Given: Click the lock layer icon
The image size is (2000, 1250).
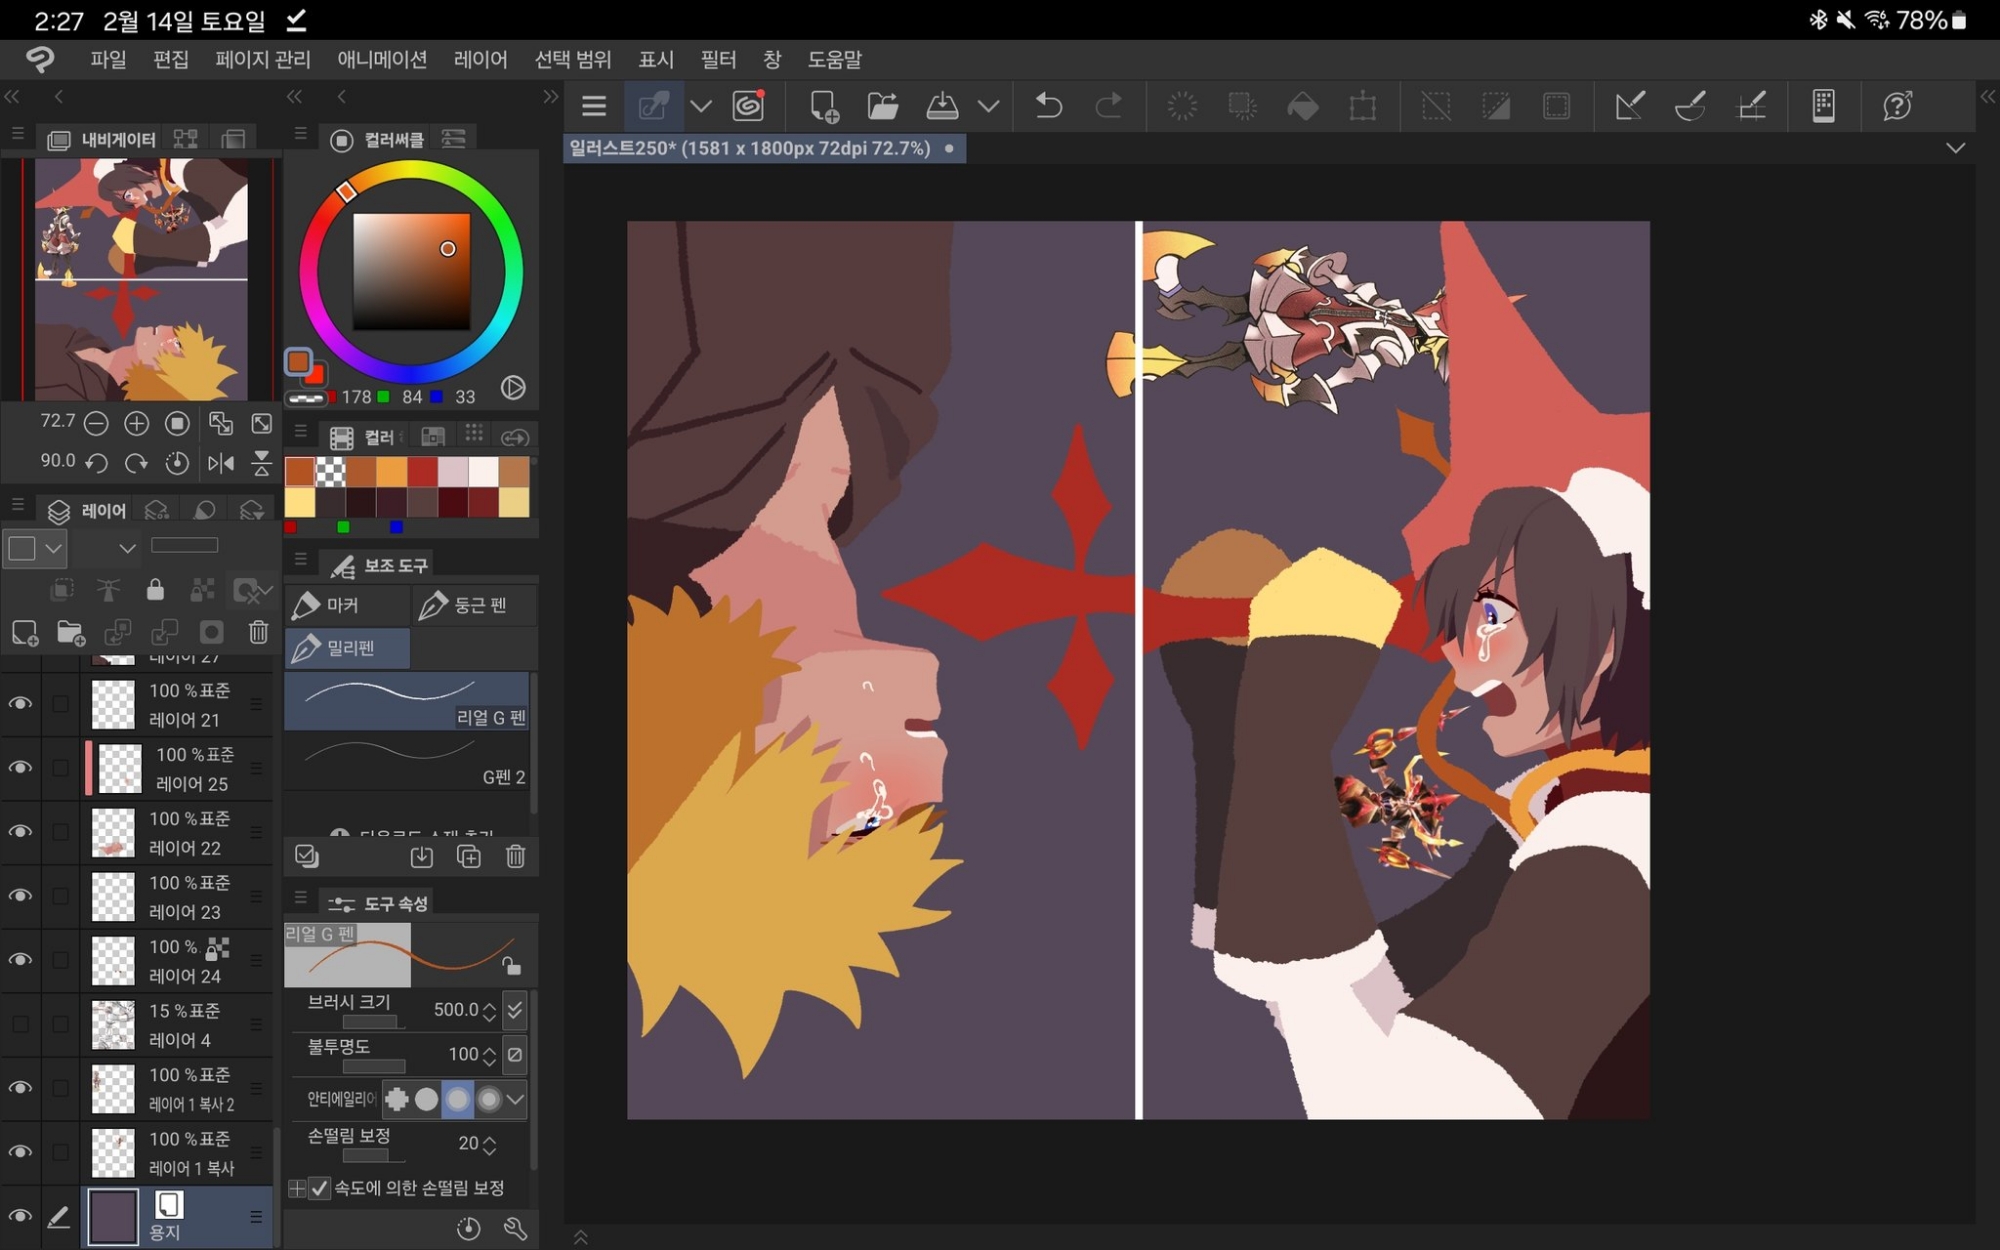Looking at the screenshot, I should click(155, 590).
